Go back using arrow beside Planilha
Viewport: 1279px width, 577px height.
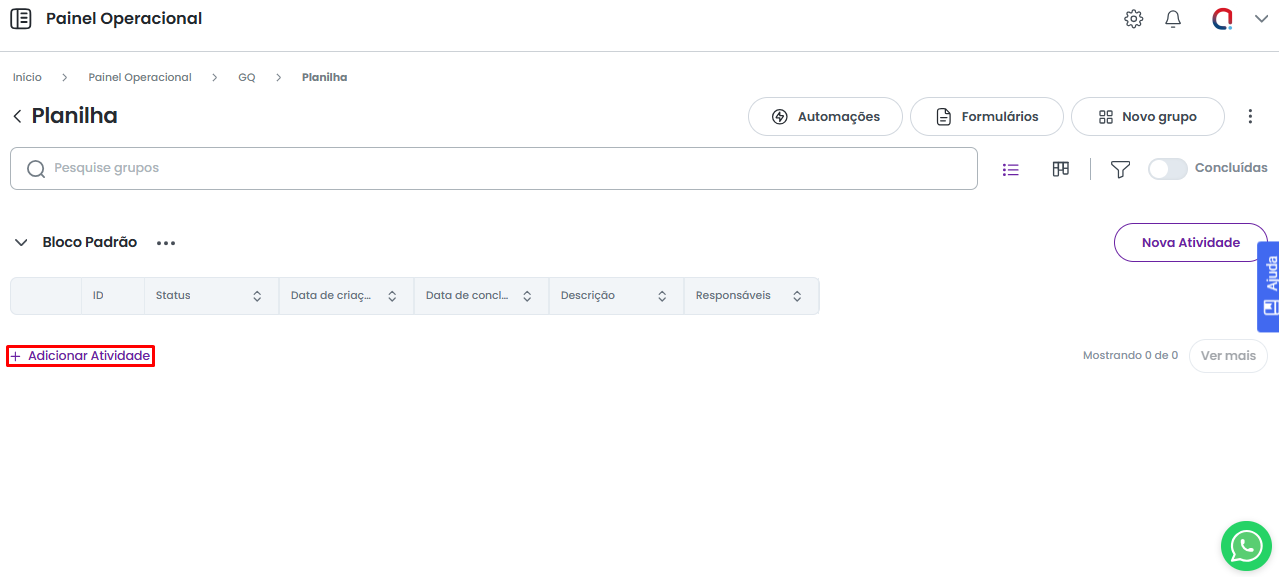click(x=17, y=117)
